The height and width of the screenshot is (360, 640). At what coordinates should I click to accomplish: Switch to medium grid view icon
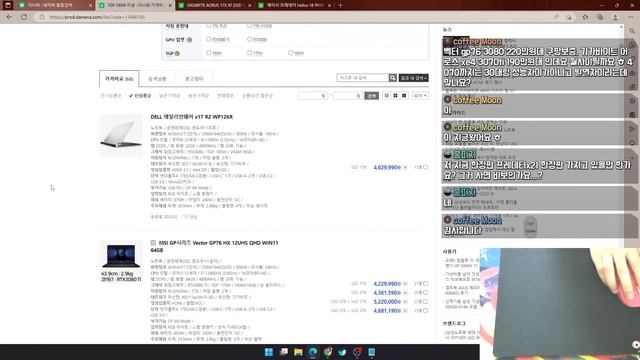[396, 96]
